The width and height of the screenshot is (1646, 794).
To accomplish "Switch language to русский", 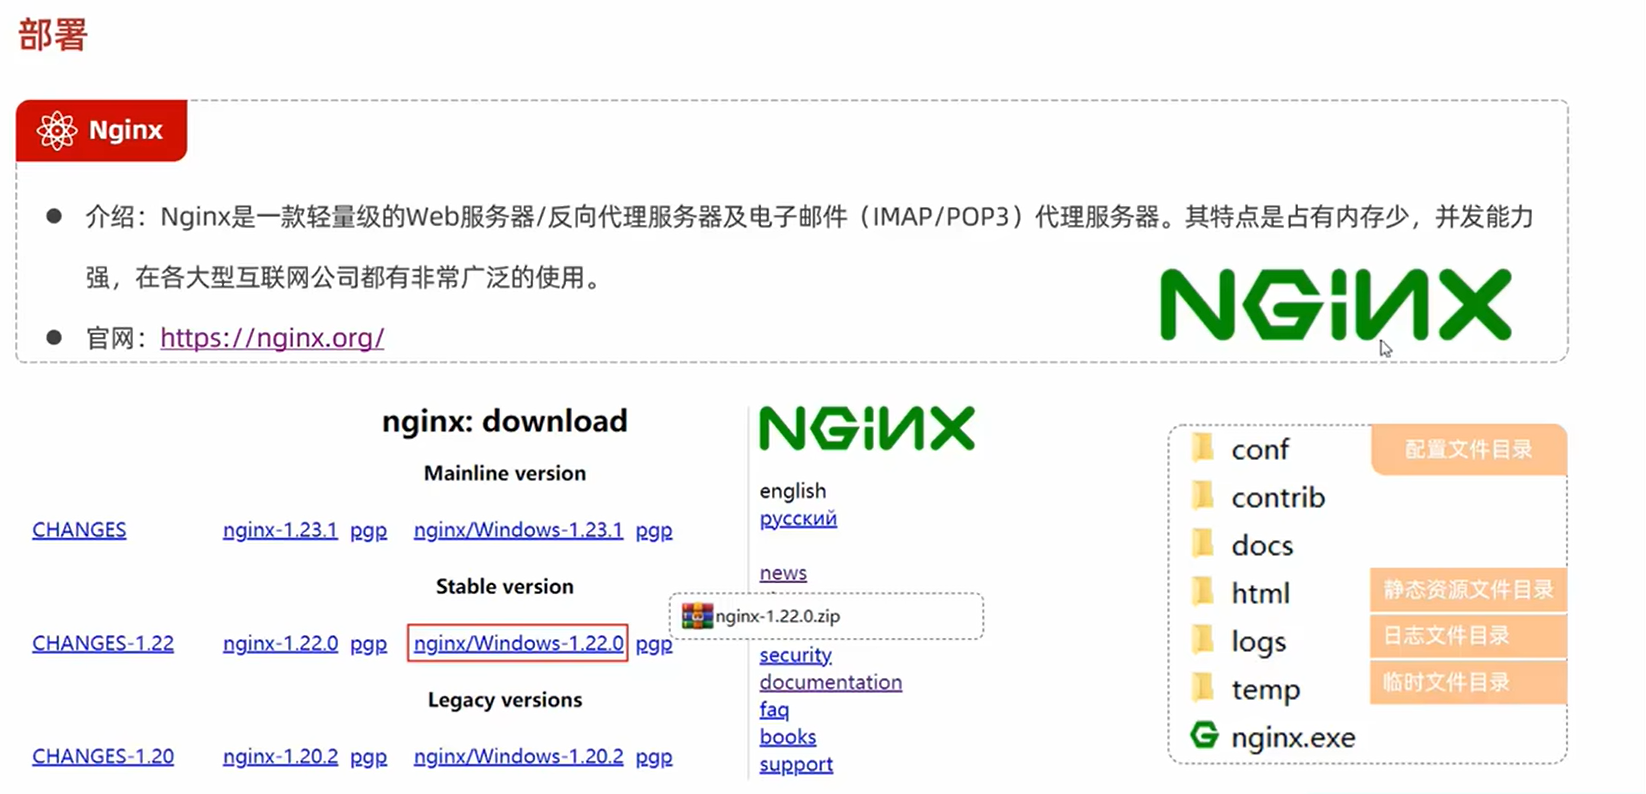I will point(798,519).
